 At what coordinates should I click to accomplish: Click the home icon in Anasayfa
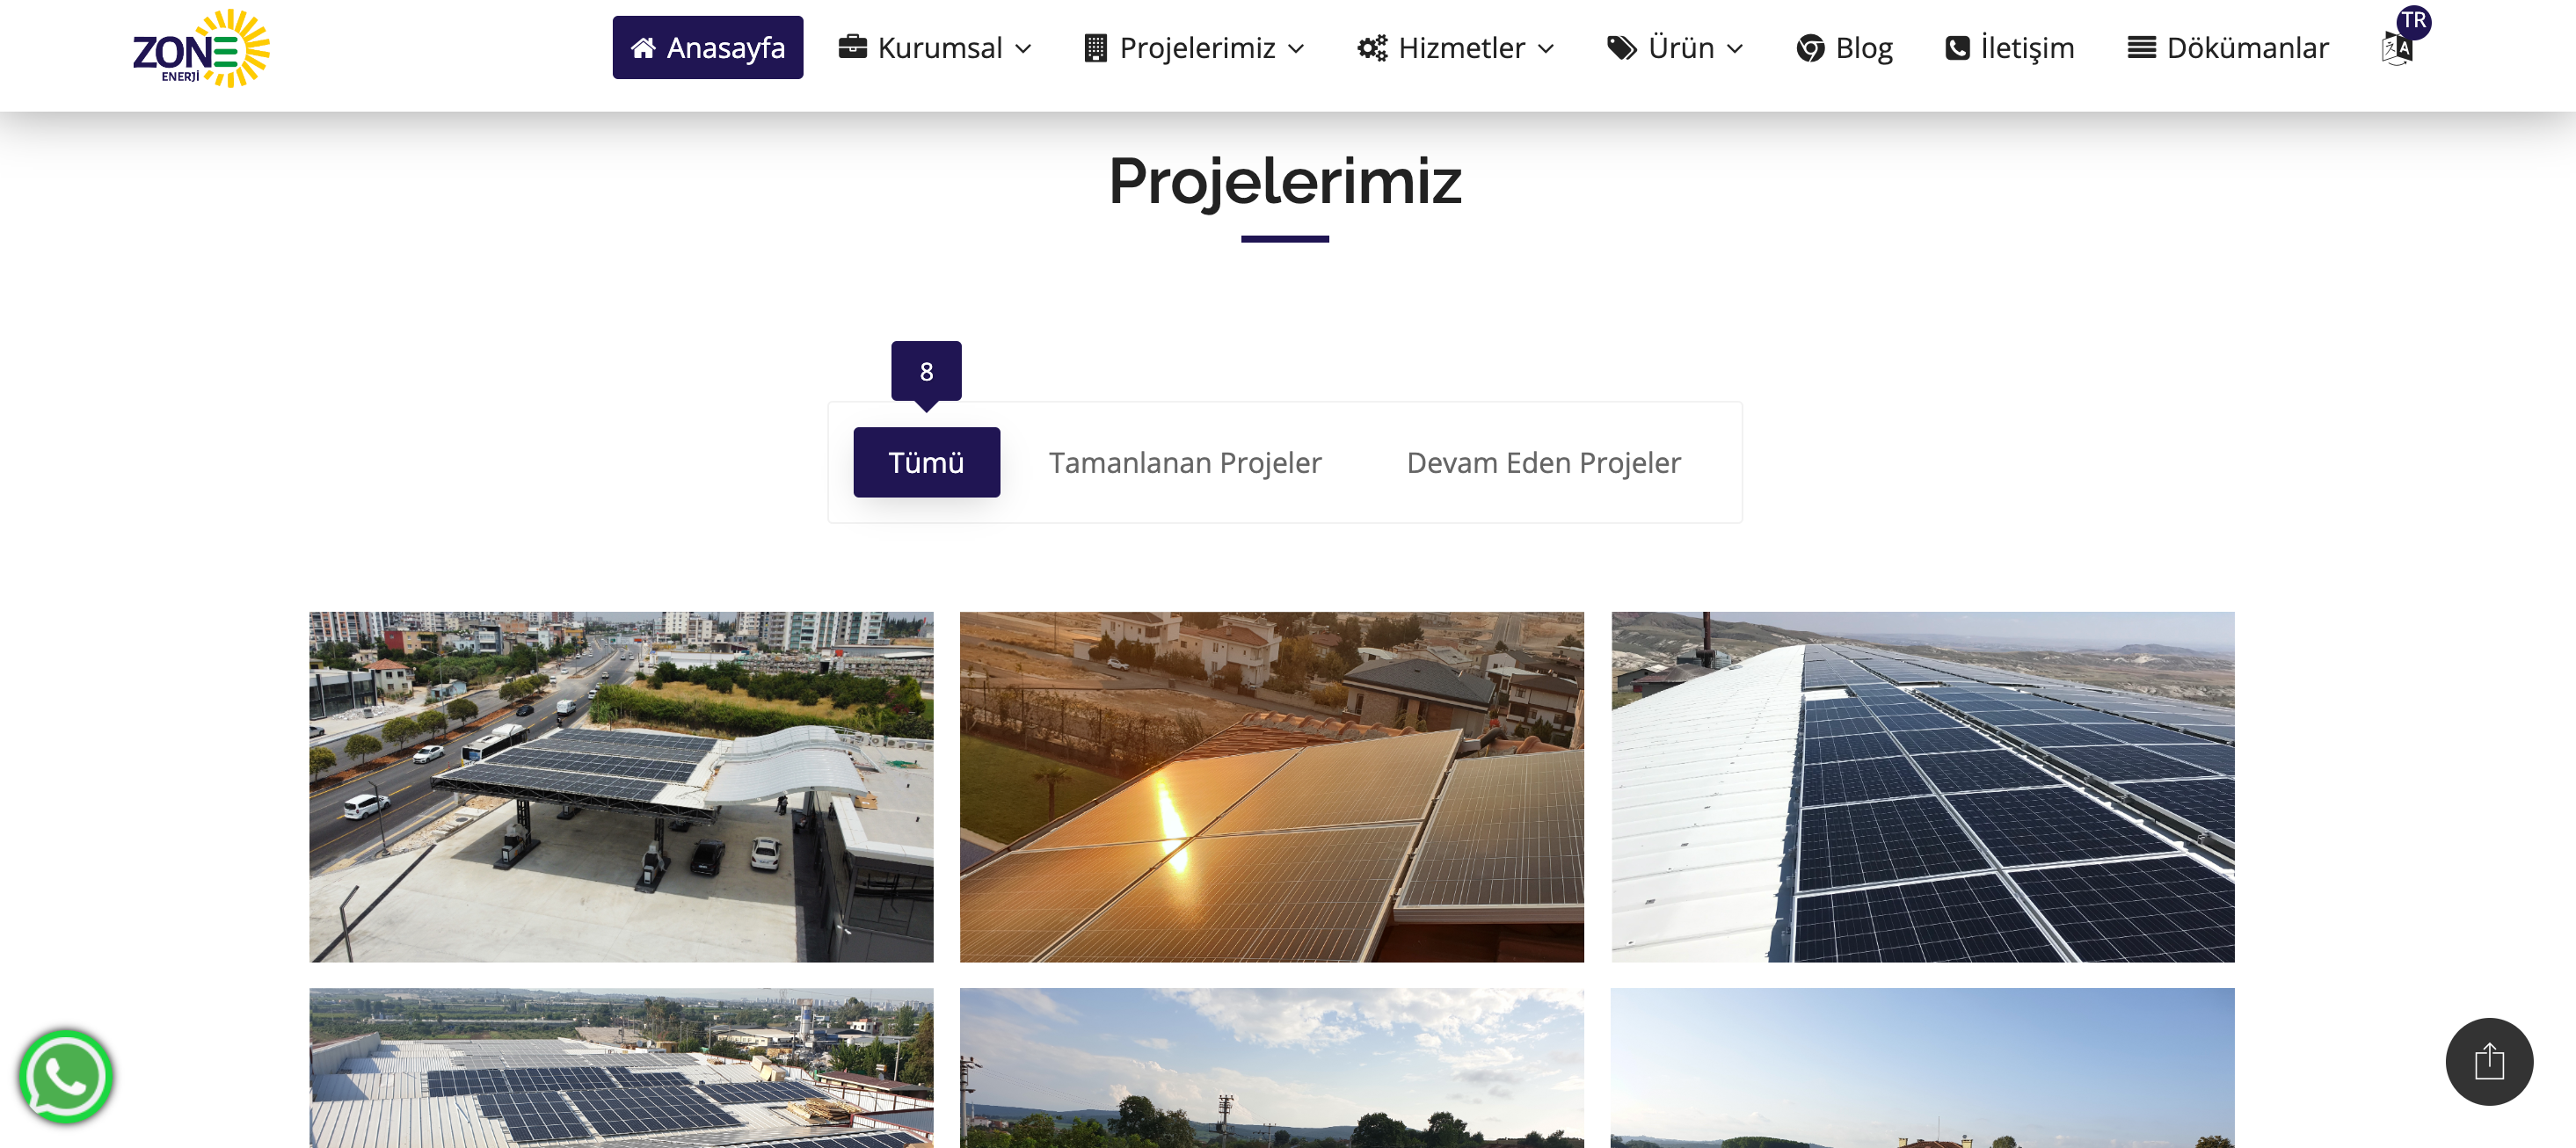click(643, 48)
